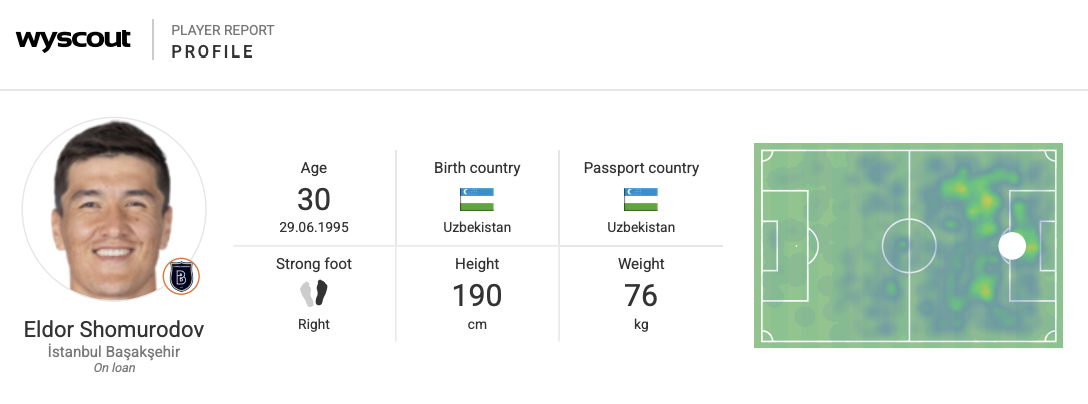The height and width of the screenshot is (404, 1088).
Task: Click the PLAYER REPORT label
Action: coord(222,30)
